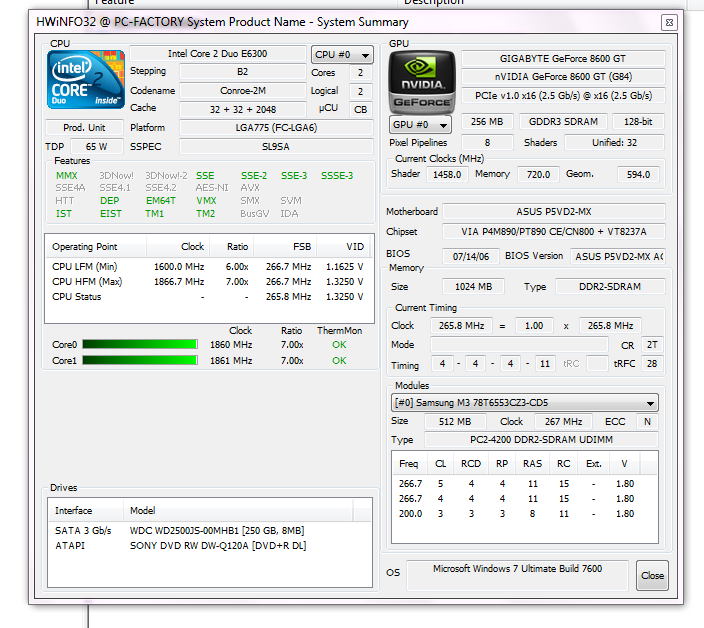Click the SL9SA SSPEC field
Image resolution: width=704 pixels, height=628 pixels.
[x=276, y=147]
